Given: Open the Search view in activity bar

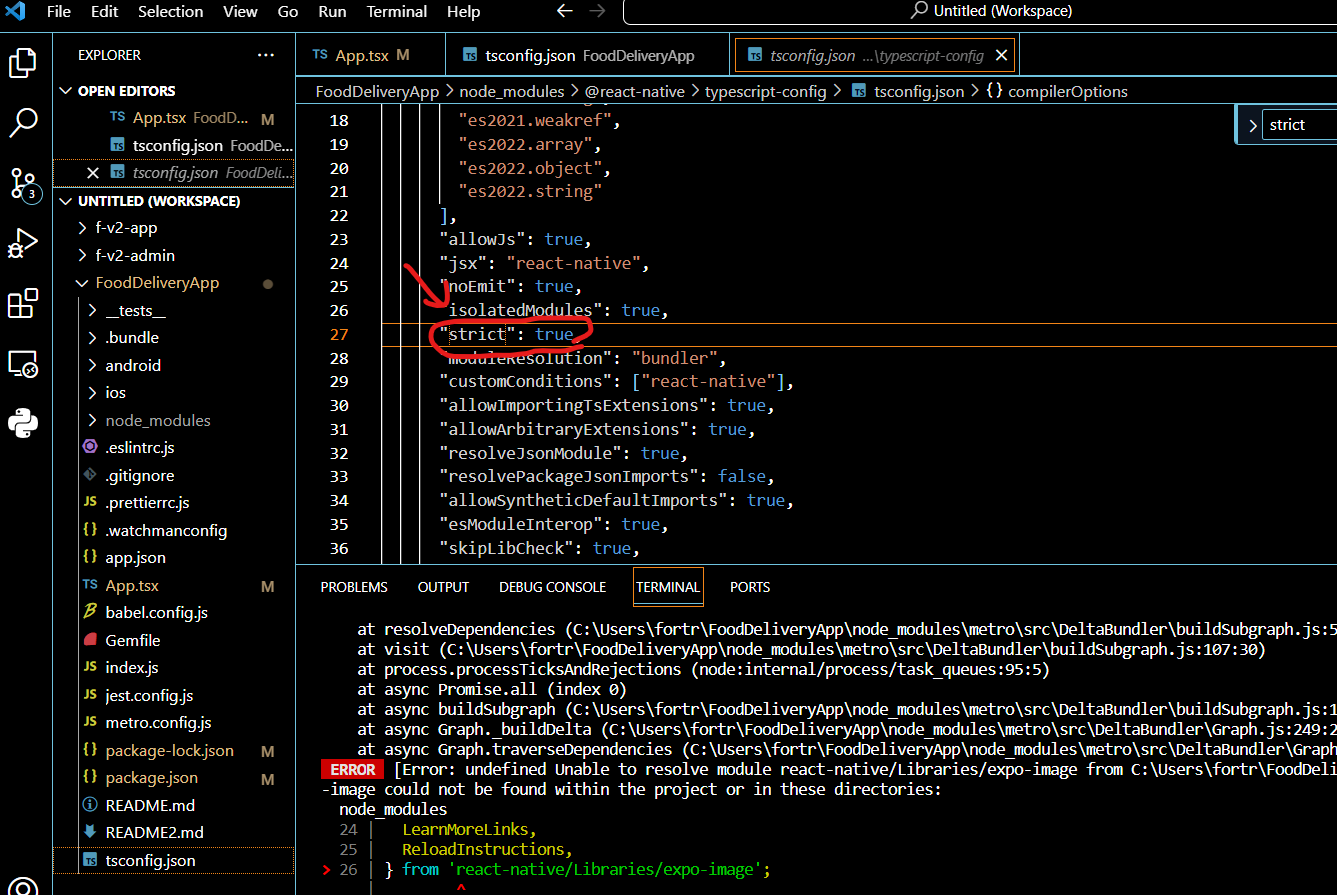Looking at the screenshot, I should tap(23, 124).
